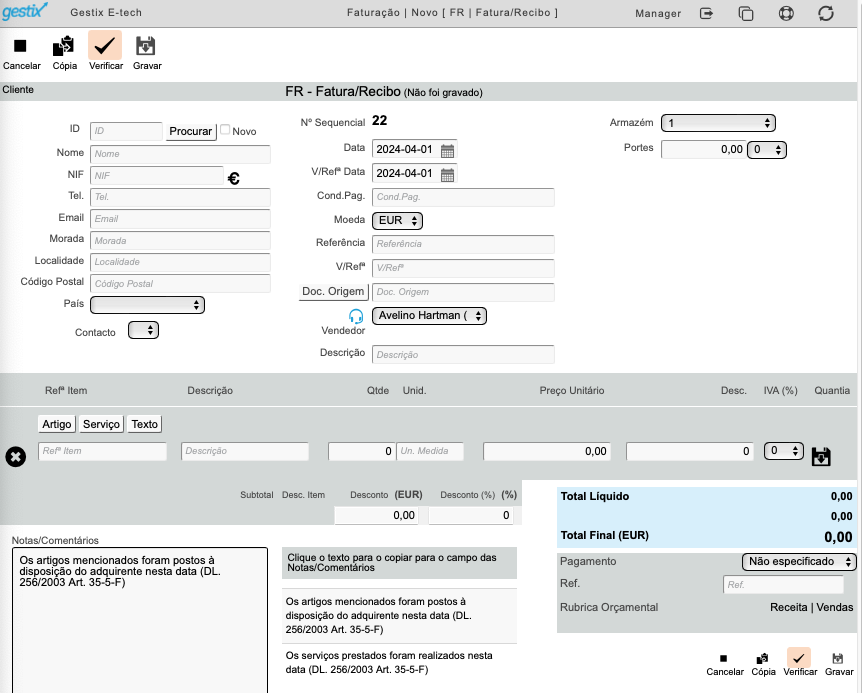This screenshot has height=693, width=862.
Task: Click the bottom Cancelar icon
Action: click(723, 658)
